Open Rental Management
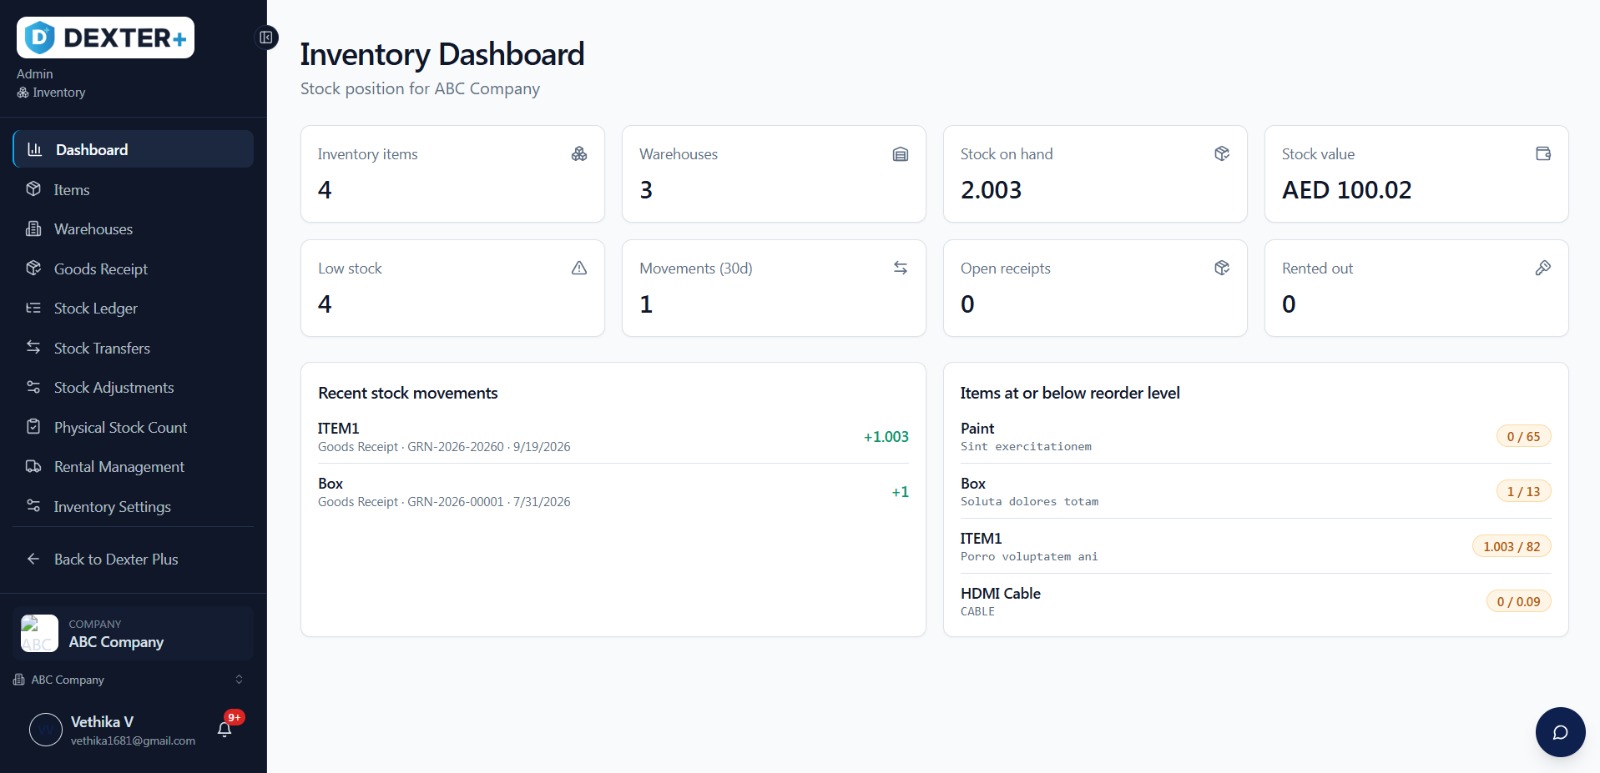 click(x=133, y=467)
